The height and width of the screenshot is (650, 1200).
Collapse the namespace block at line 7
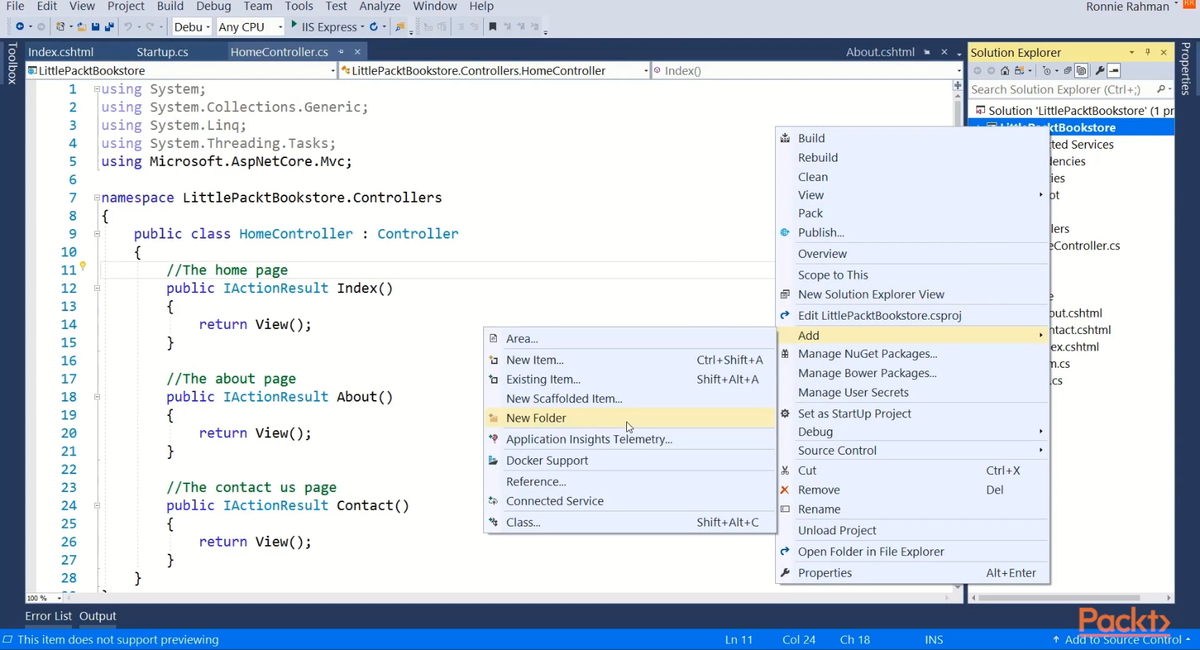[97, 198]
